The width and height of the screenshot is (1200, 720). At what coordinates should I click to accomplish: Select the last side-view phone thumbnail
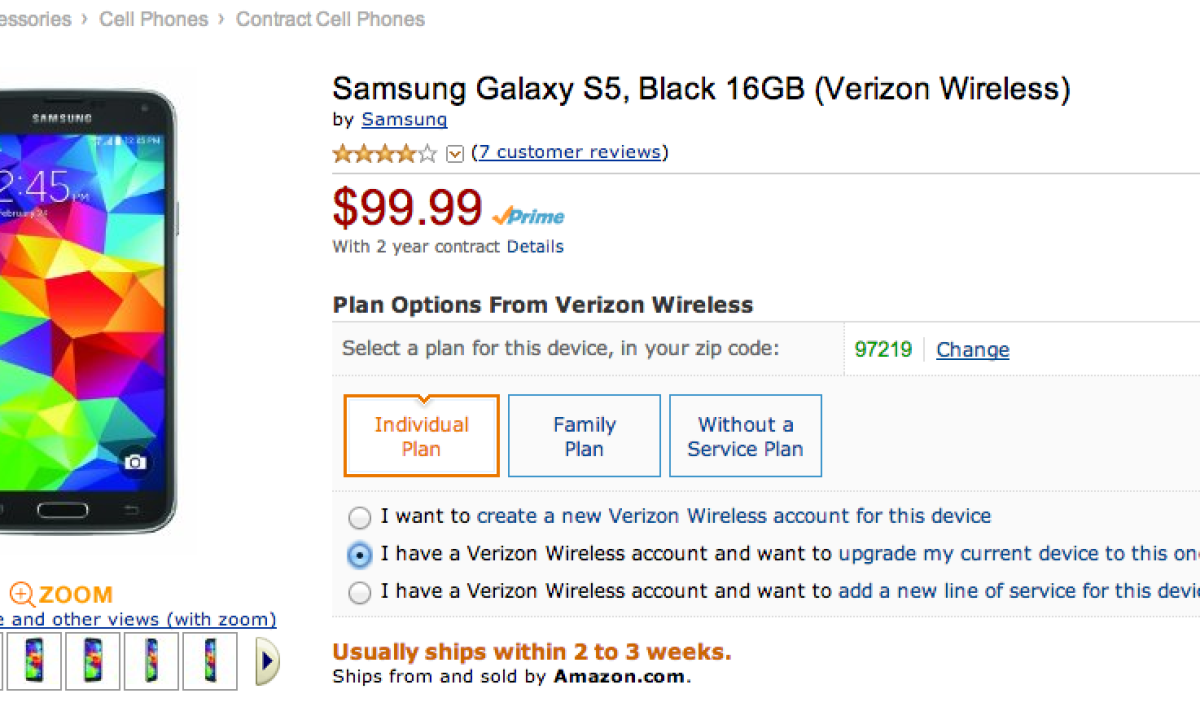click(x=210, y=661)
